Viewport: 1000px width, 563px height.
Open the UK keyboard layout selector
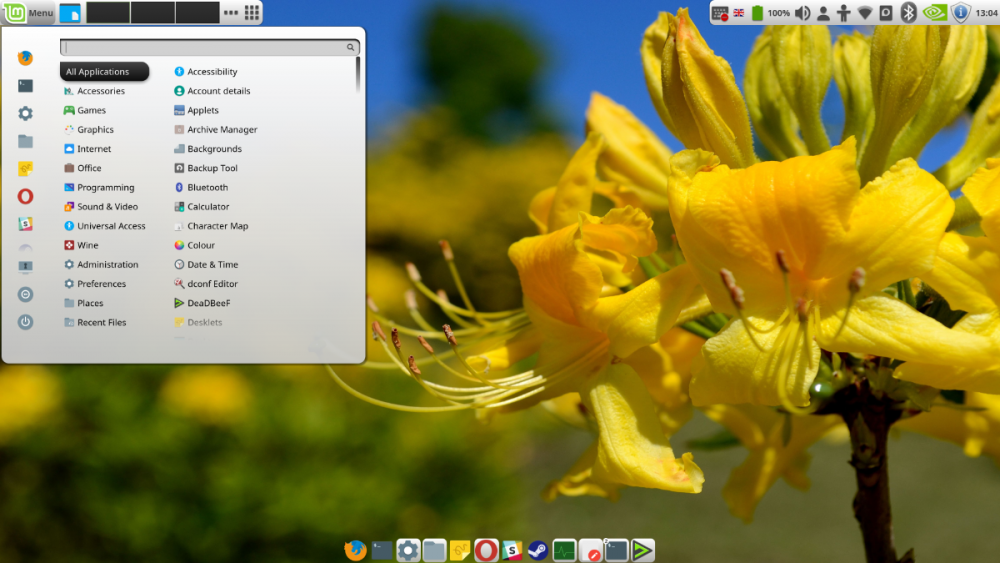tap(739, 13)
